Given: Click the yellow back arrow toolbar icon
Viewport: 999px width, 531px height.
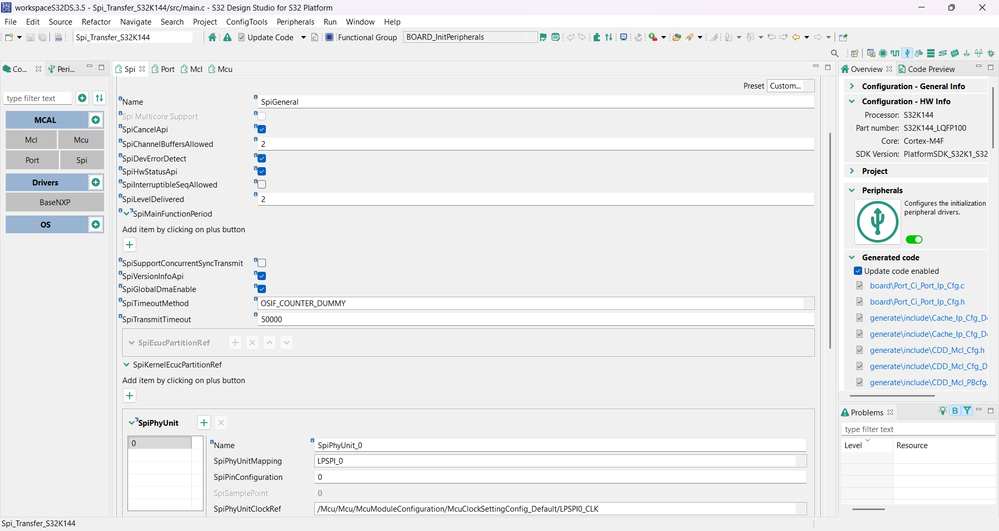Looking at the screenshot, I should [796, 37].
